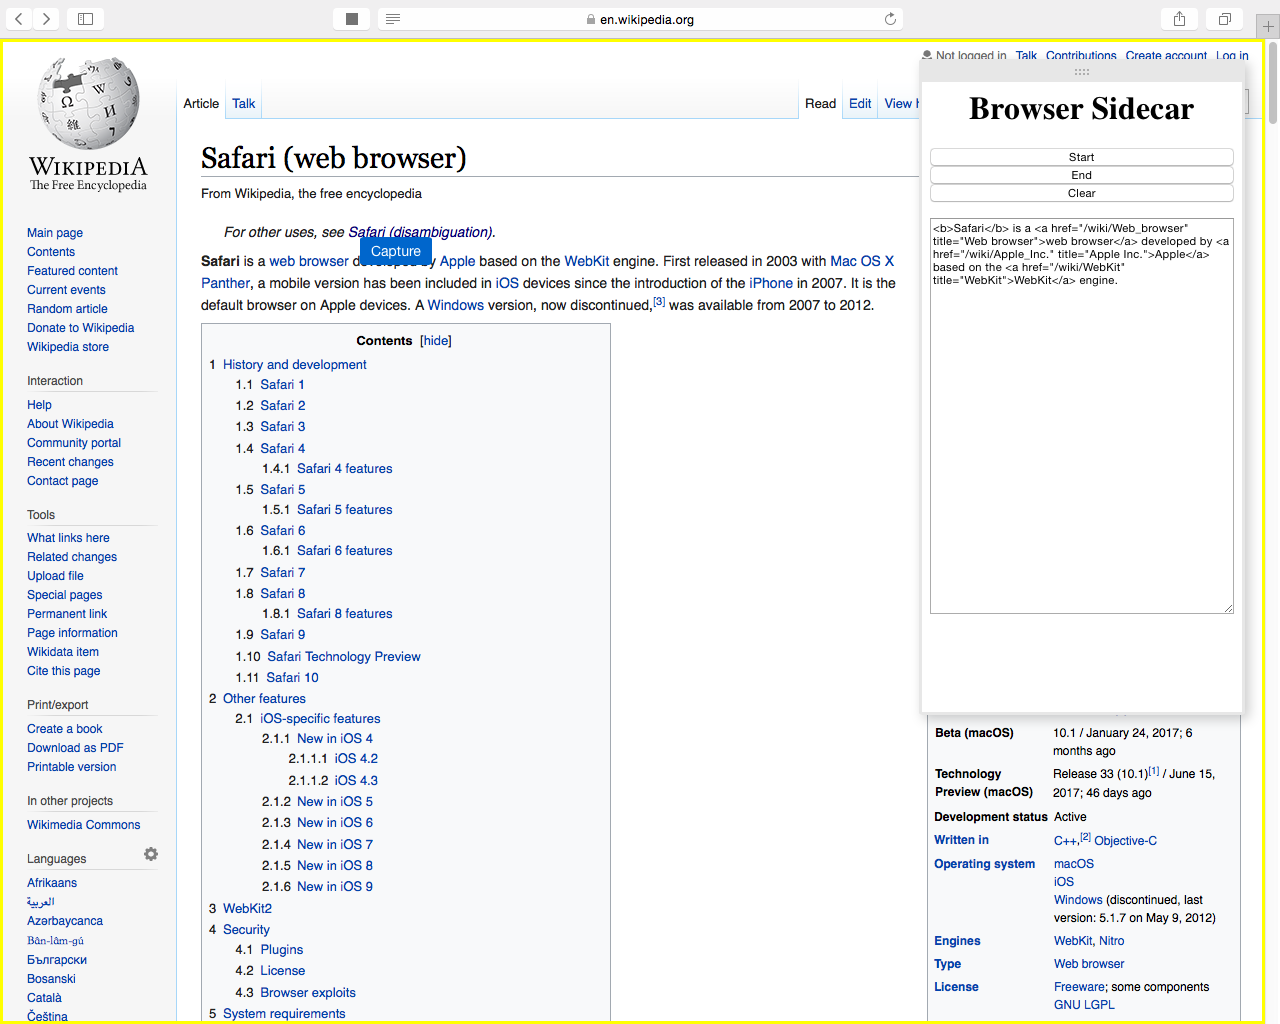Select Català language link

(44, 998)
